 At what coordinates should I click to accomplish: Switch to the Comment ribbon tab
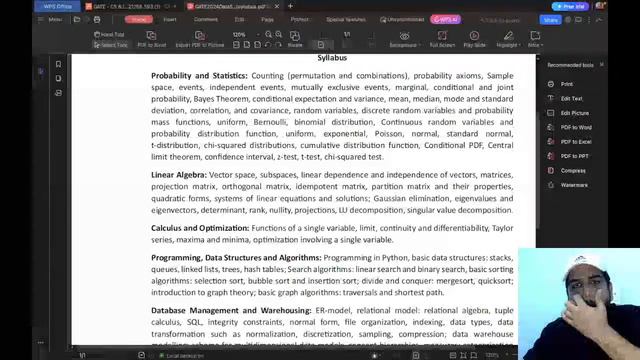click(206, 19)
